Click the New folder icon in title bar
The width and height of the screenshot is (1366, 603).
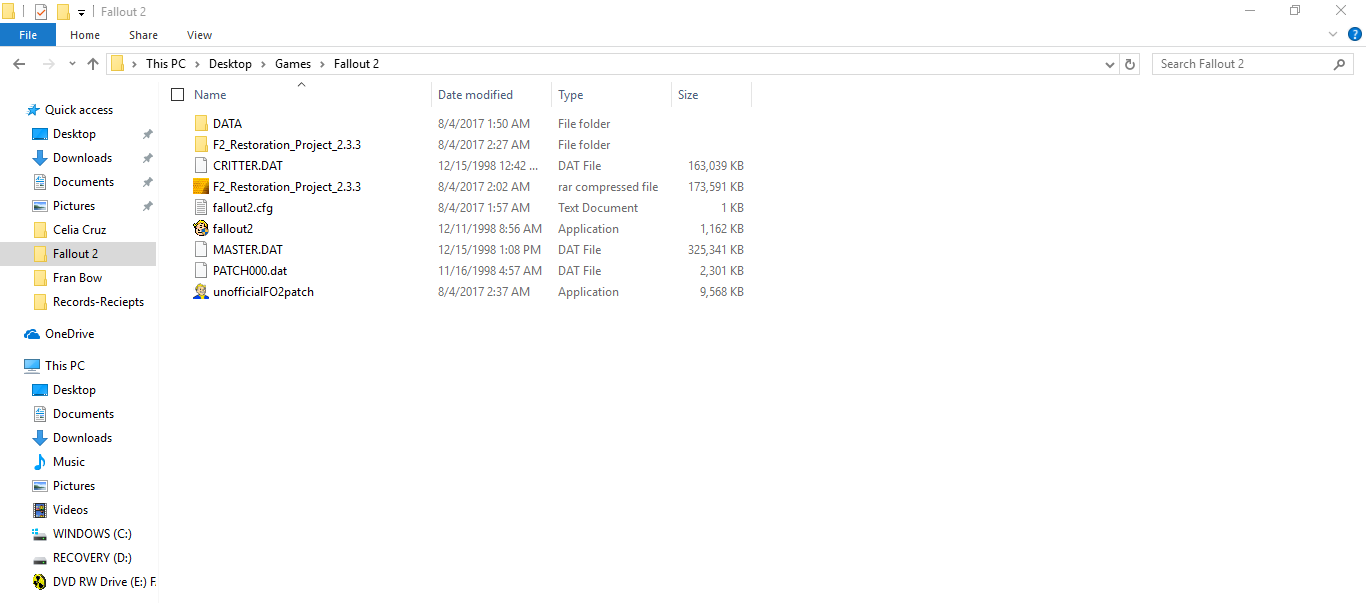tap(63, 12)
